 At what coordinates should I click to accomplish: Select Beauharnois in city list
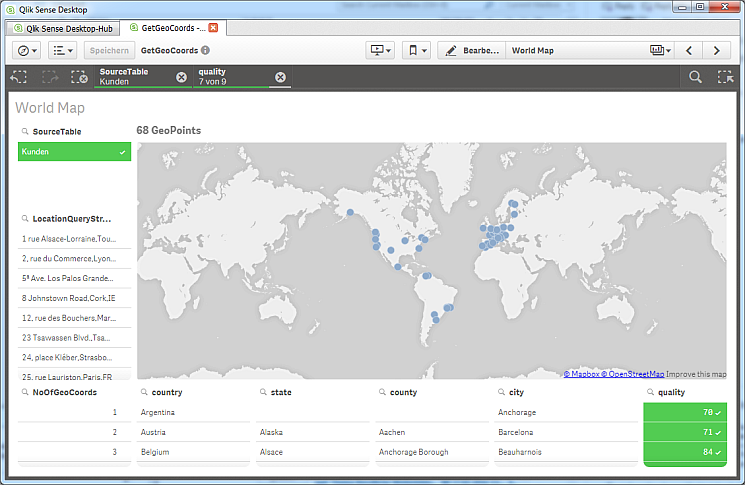point(566,452)
